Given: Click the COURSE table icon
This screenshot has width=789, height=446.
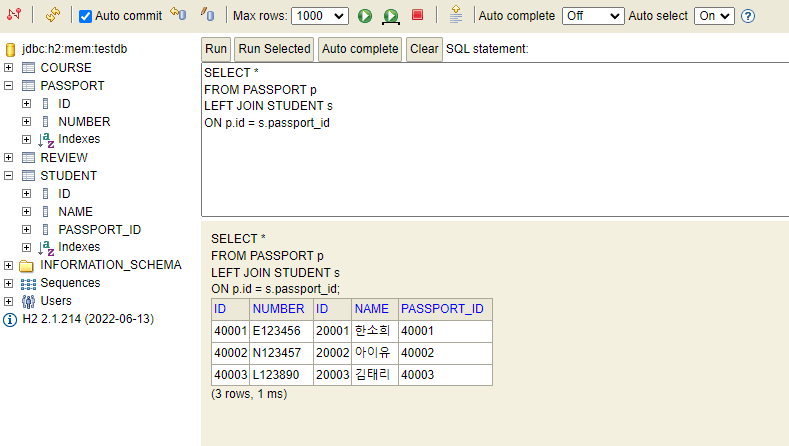Looking at the screenshot, I should [x=28, y=67].
